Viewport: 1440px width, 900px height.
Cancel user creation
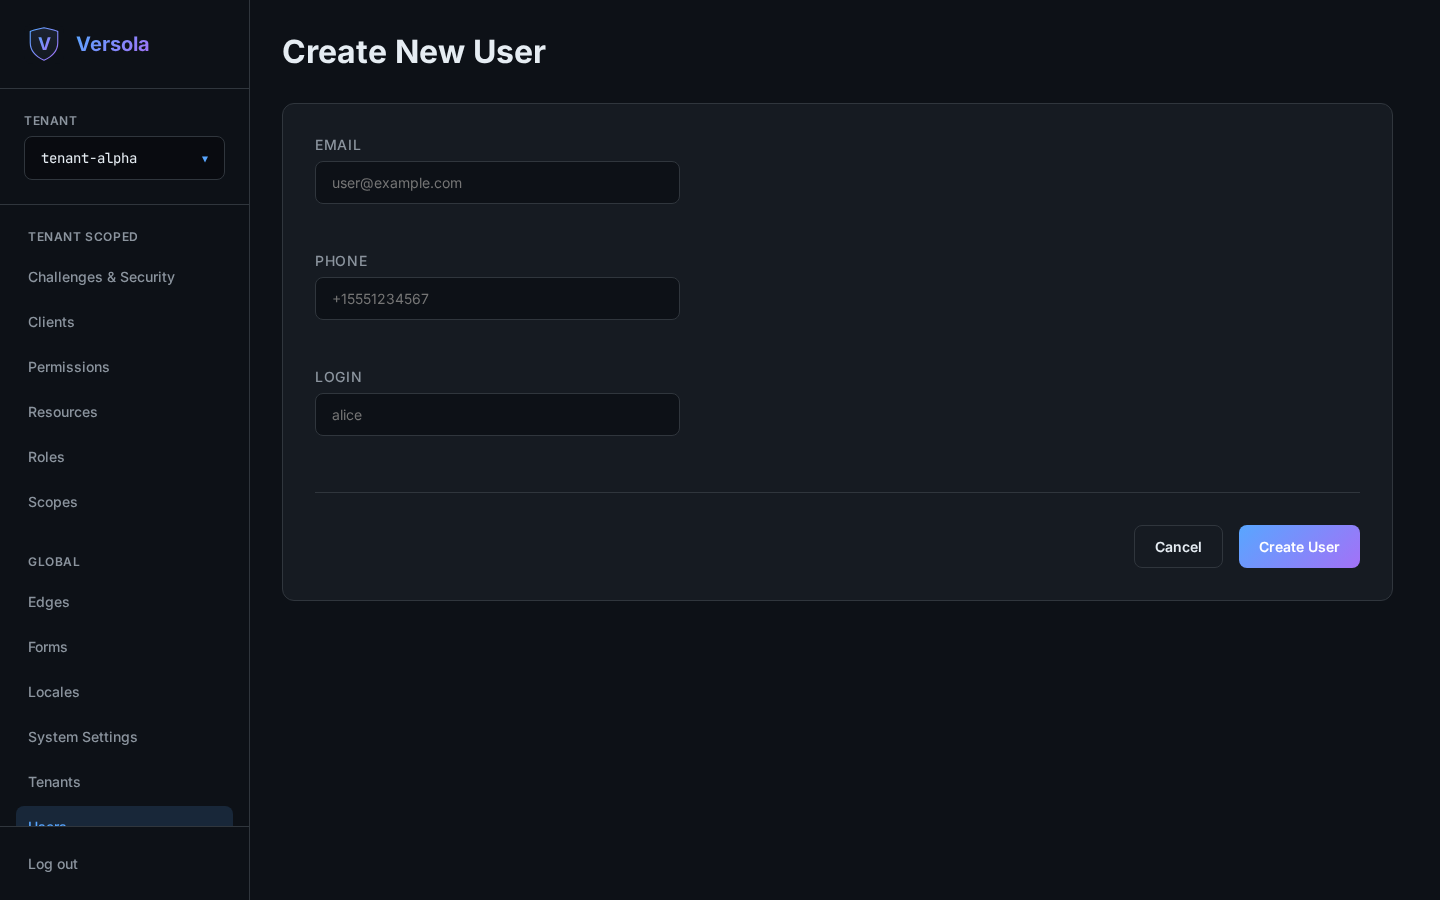pyautogui.click(x=1178, y=547)
